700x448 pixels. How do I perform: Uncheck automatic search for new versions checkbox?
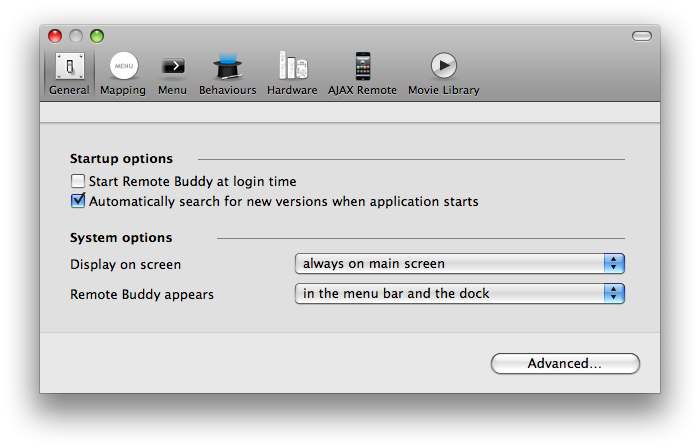point(78,201)
